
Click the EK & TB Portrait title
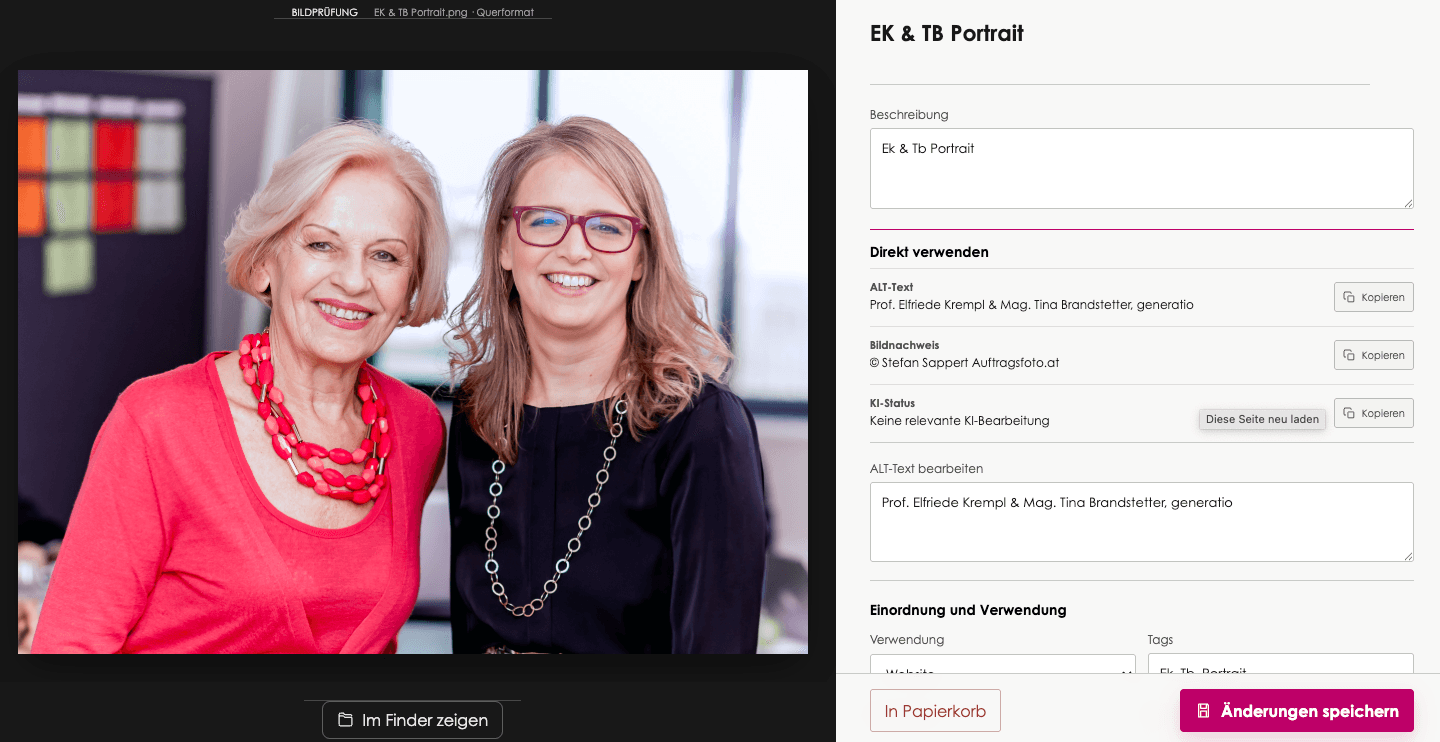[x=947, y=33]
